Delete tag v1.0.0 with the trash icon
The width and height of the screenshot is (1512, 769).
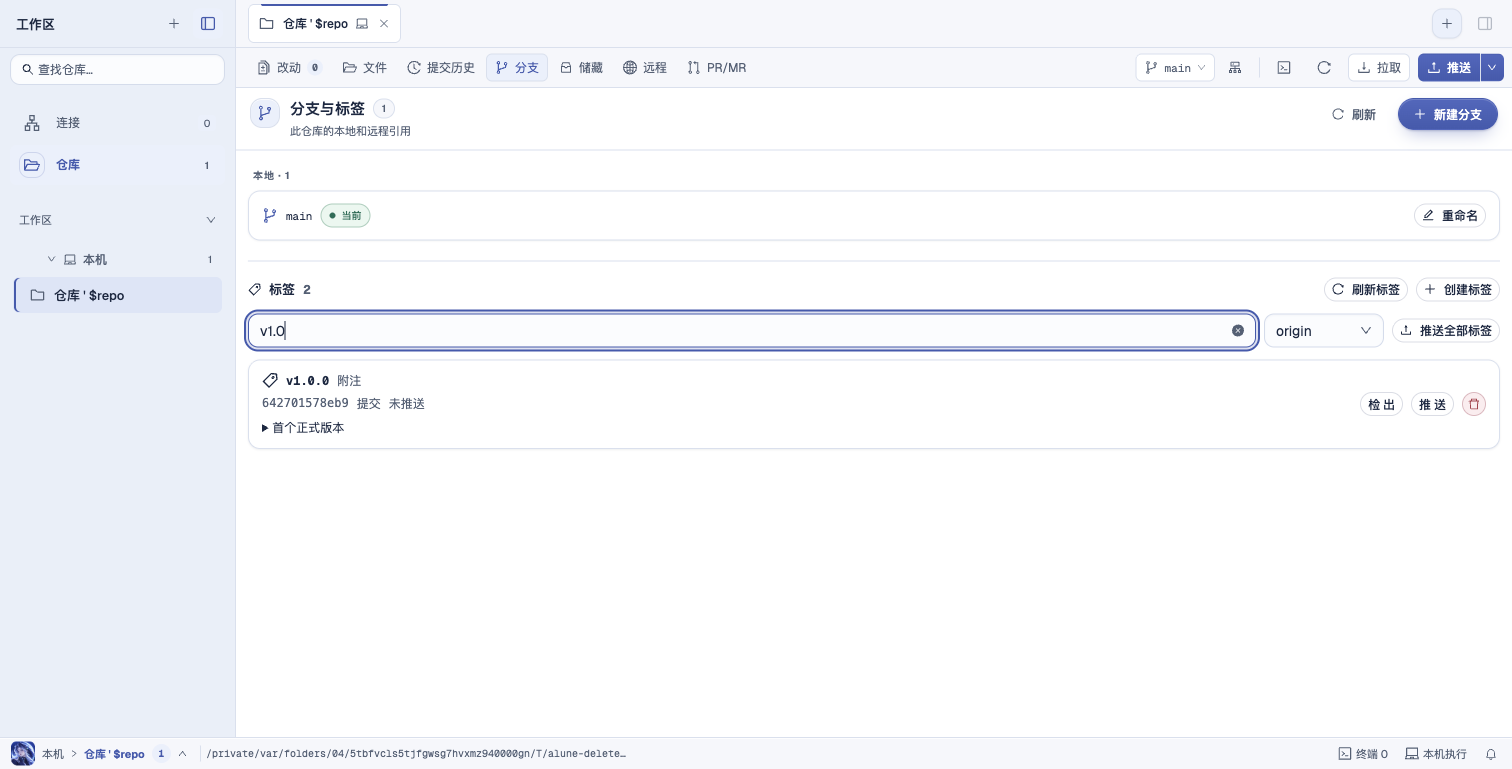1474,404
